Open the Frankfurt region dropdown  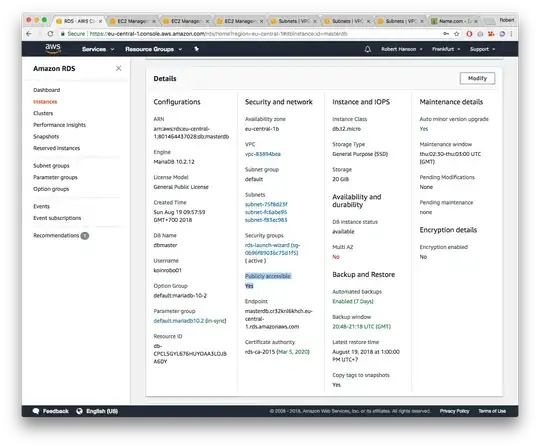click(446, 49)
